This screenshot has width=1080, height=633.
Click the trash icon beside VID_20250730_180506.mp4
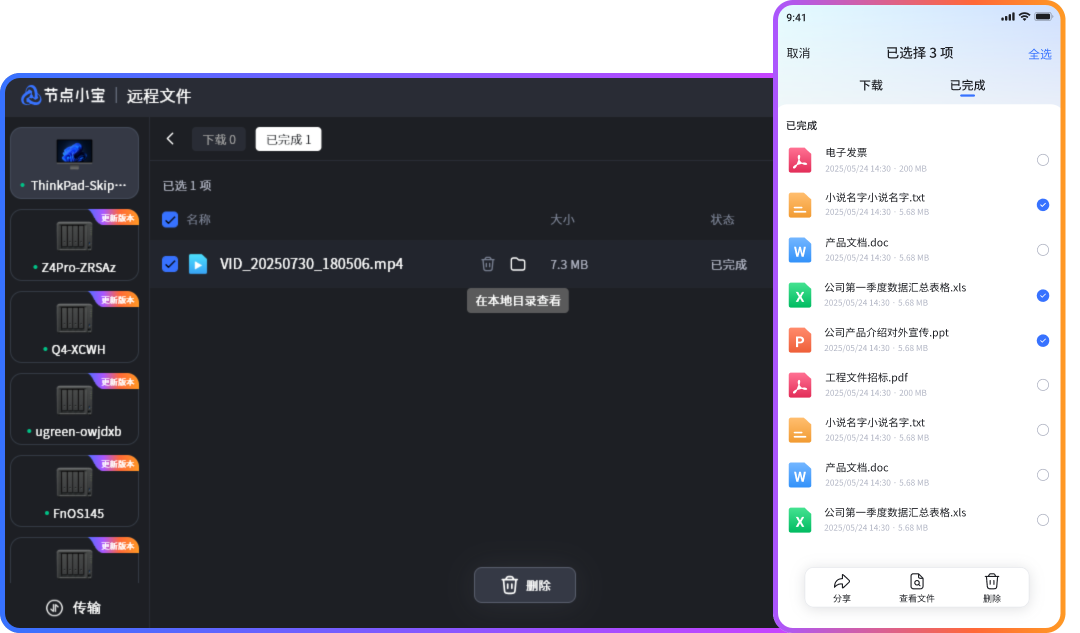[x=487, y=264]
